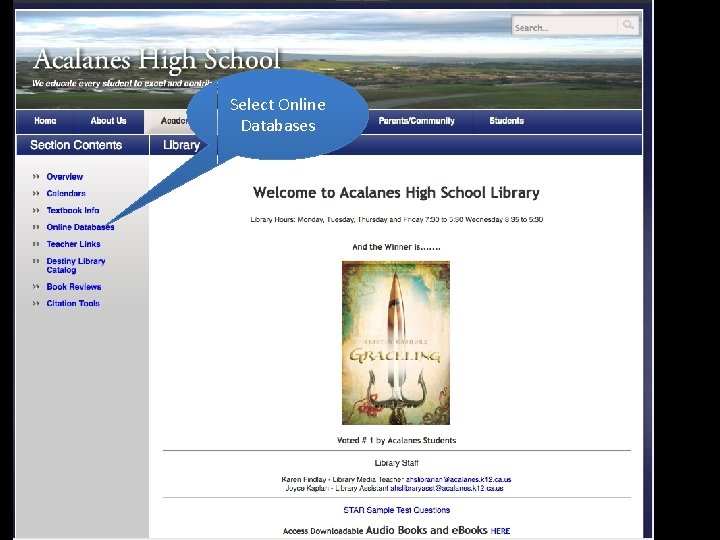Open the Home menu item

tap(45, 121)
